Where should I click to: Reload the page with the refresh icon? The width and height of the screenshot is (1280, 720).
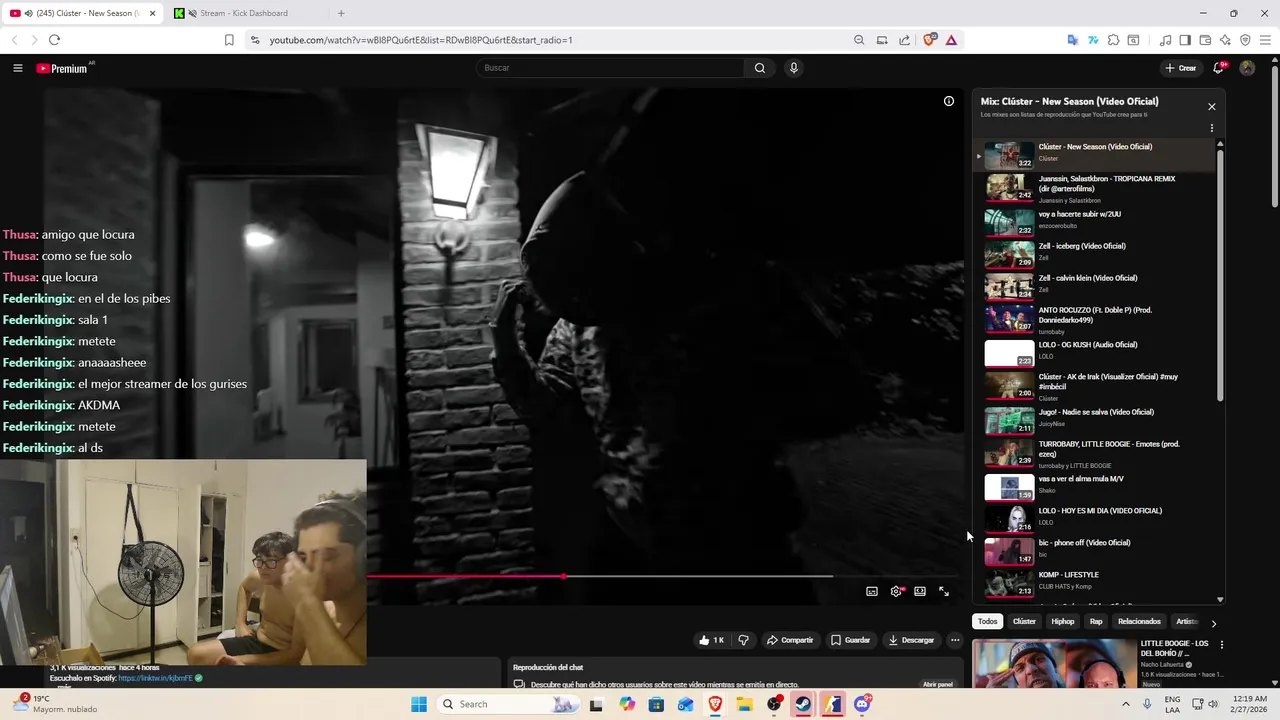pyautogui.click(x=54, y=40)
